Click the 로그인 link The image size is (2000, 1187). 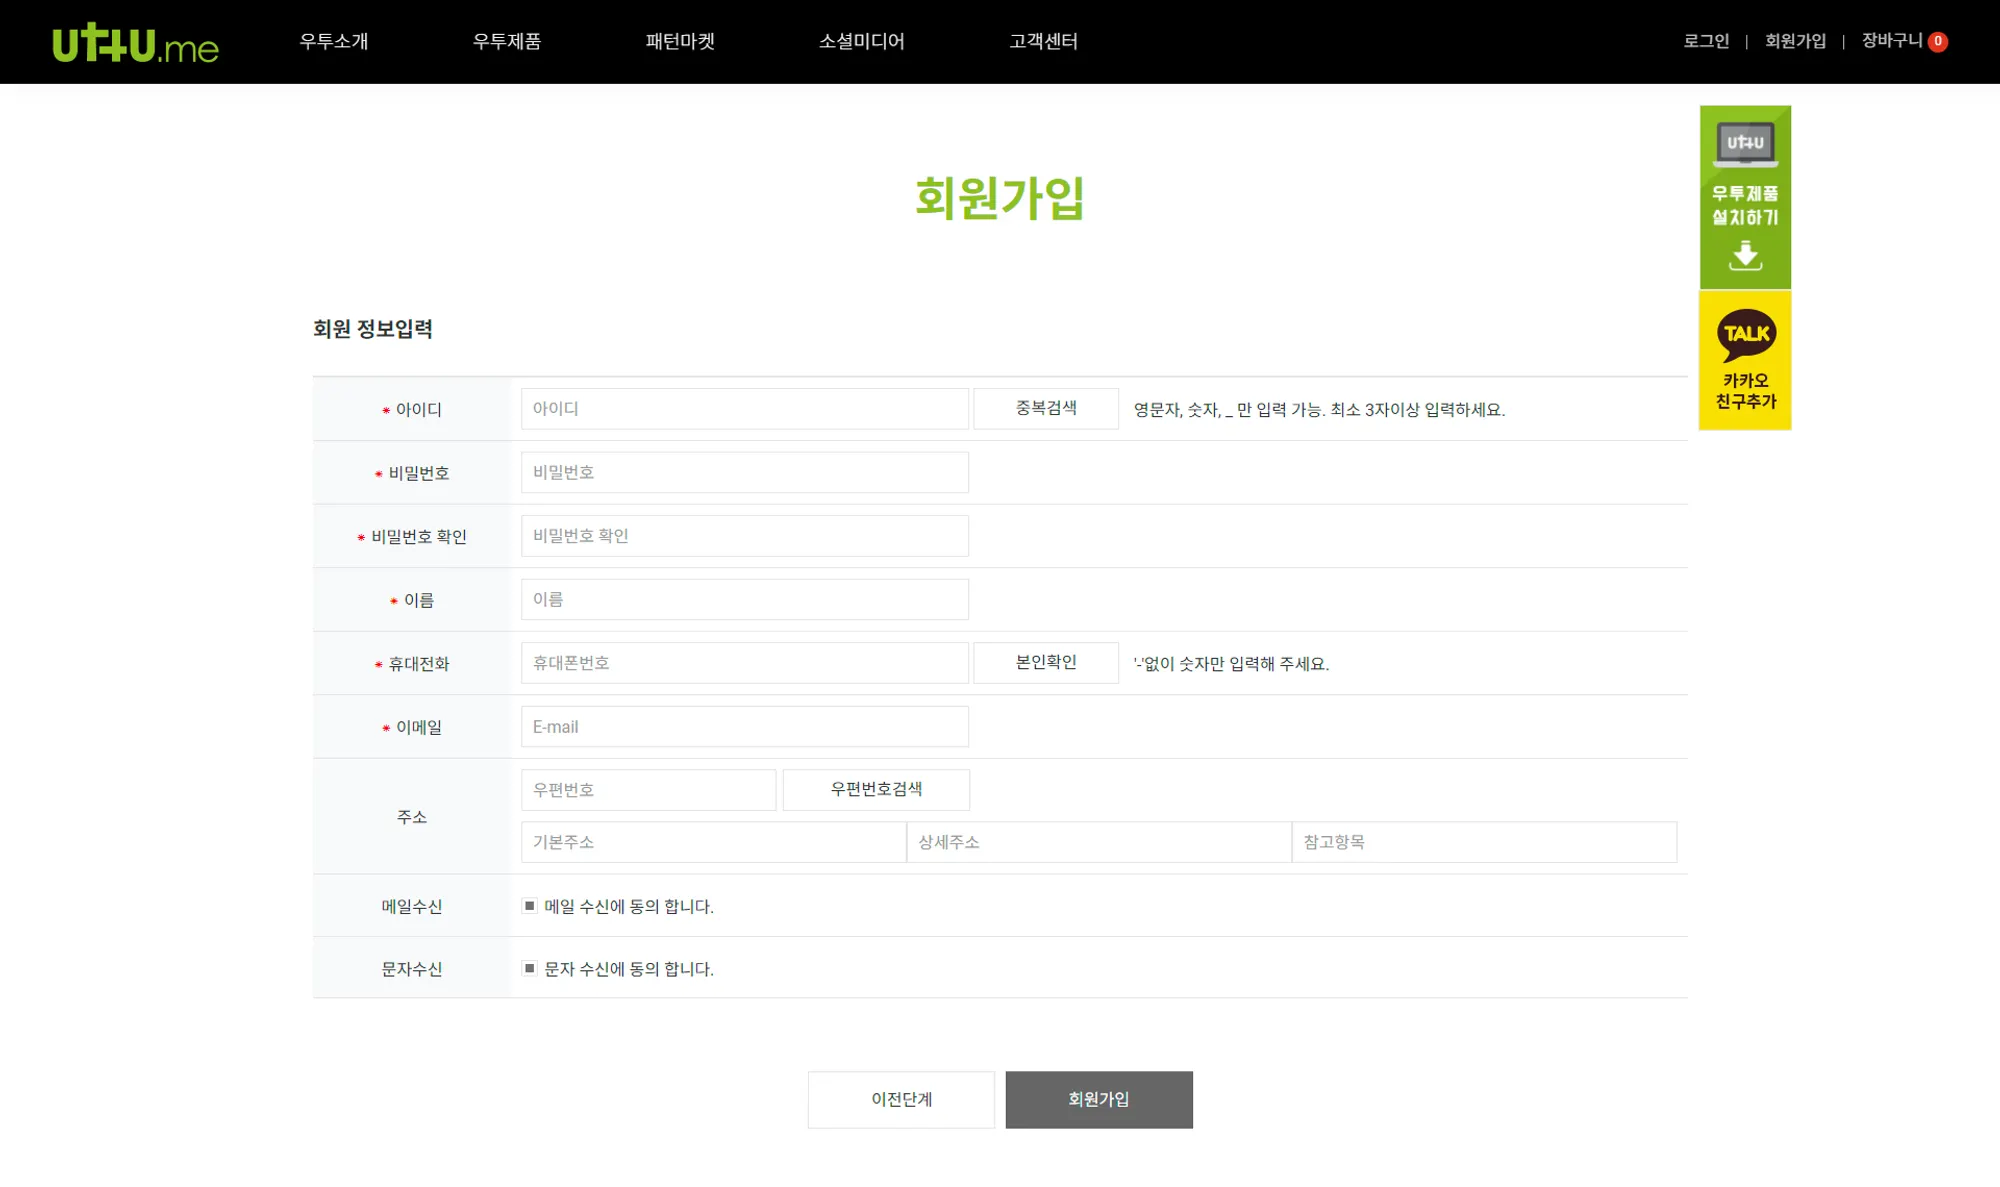coord(1706,41)
